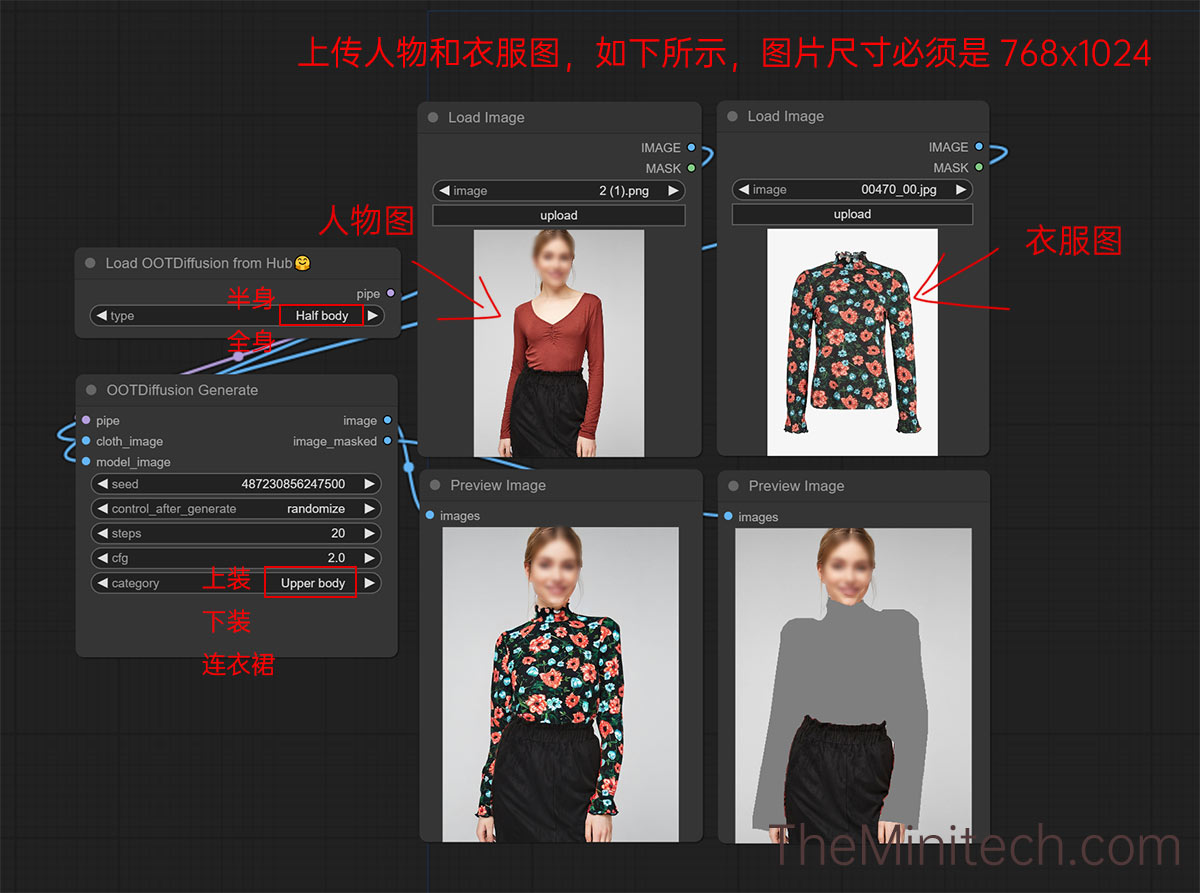Collapse the left Load Image node via its dot
Viewport: 1200px width, 893px height.
pyautogui.click(x=433, y=118)
